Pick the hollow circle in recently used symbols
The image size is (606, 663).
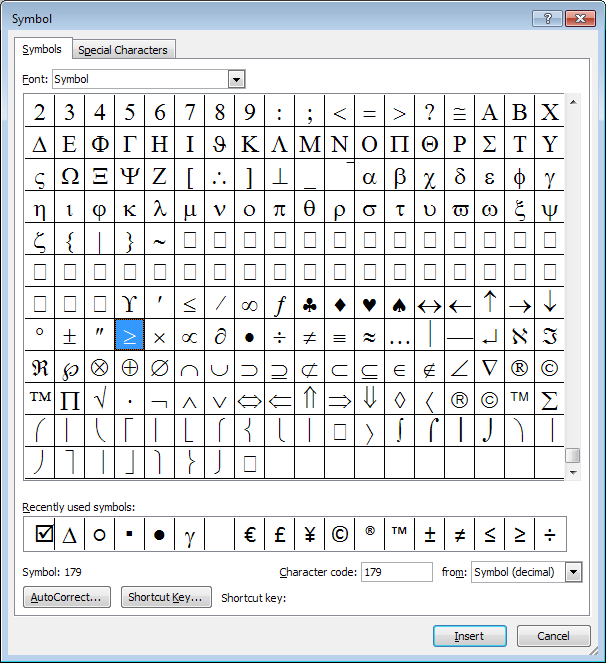(x=99, y=534)
